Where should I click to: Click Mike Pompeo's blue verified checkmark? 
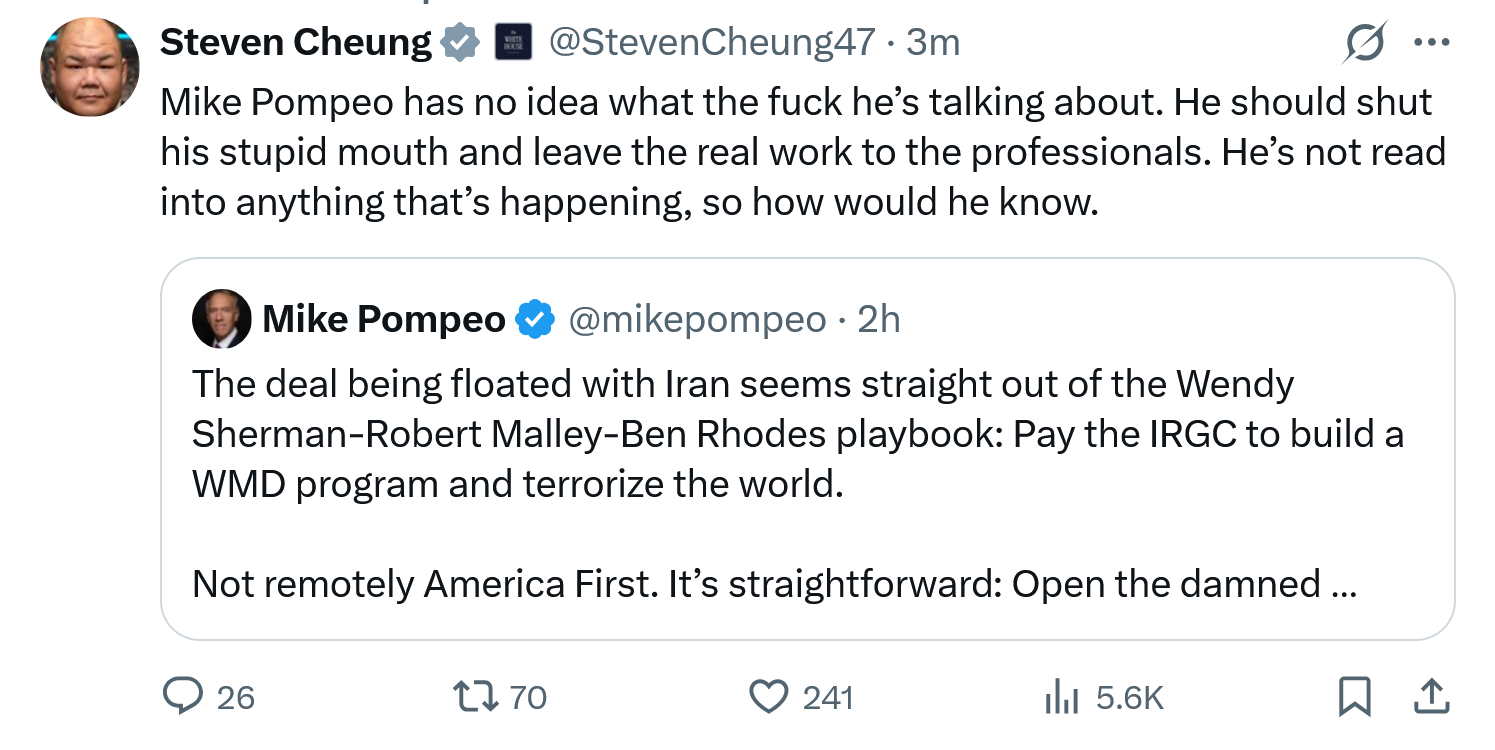point(535,319)
